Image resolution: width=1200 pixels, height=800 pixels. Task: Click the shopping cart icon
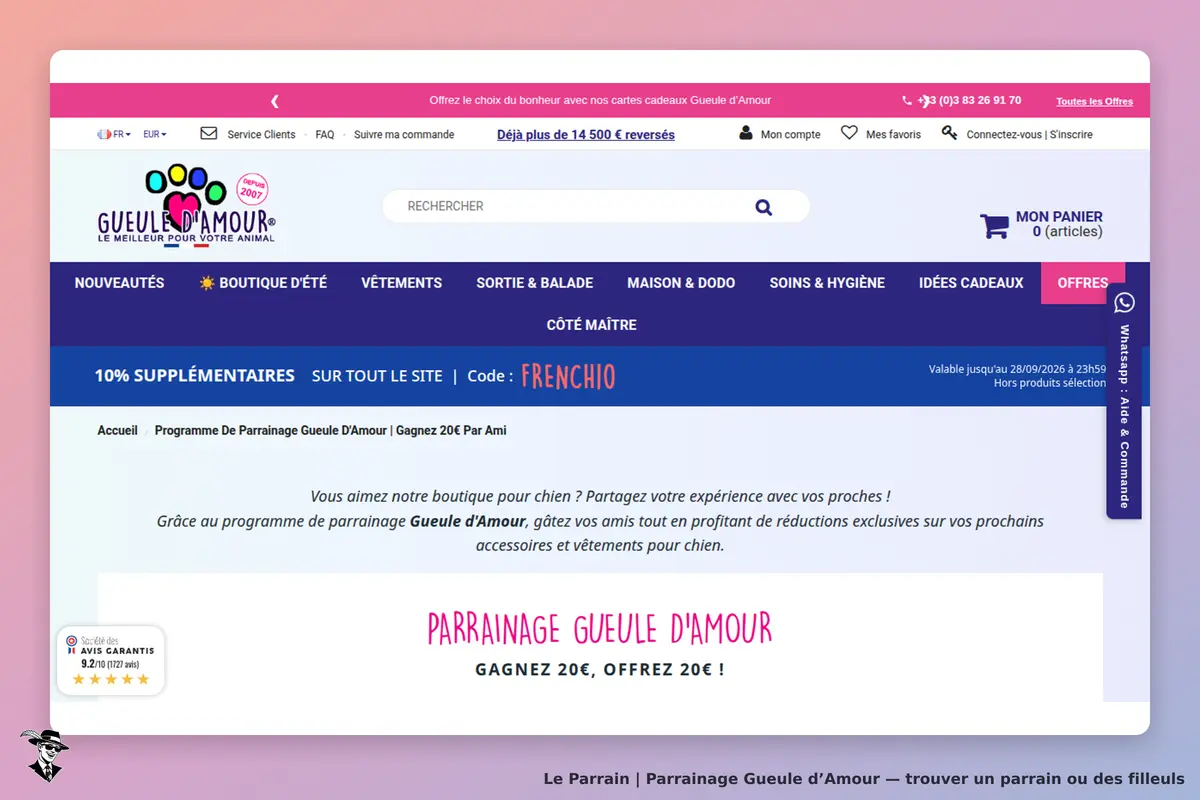click(x=994, y=226)
